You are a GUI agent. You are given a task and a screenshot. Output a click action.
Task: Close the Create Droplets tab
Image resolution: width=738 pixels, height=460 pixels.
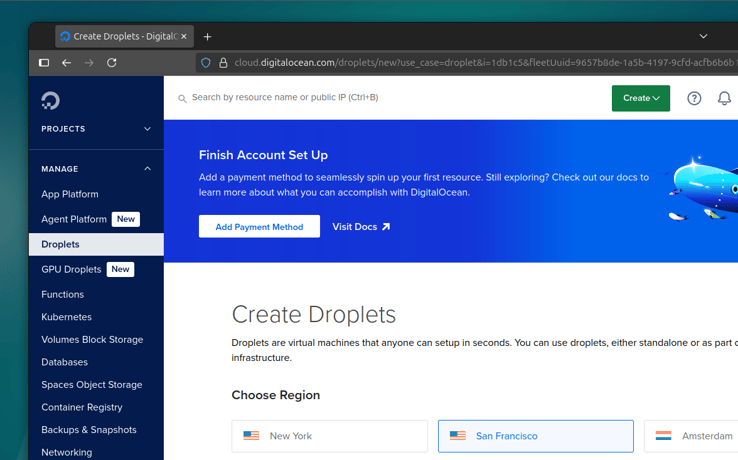coord(184,36)
